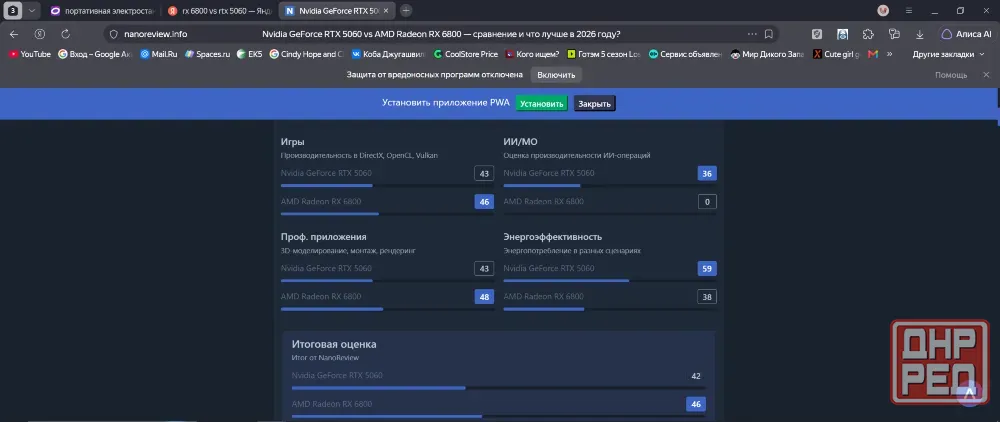This screenshot has width=1000, height=422.
Task: Reload the page with refresh icon
Action: tap(65, 34)
